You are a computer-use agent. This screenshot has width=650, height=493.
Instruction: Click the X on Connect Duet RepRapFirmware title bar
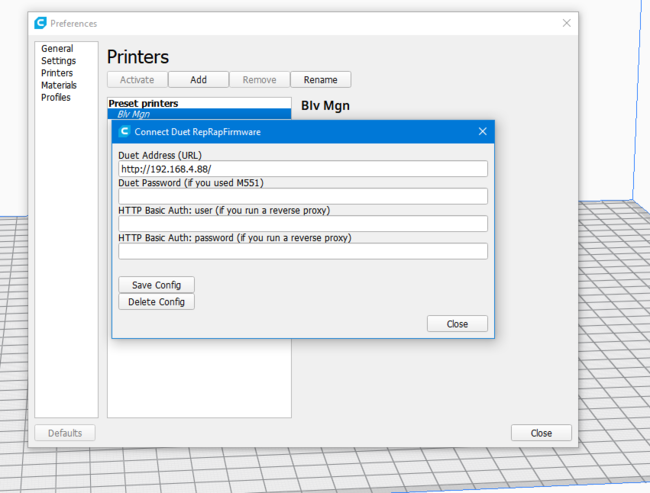point(483,131)
